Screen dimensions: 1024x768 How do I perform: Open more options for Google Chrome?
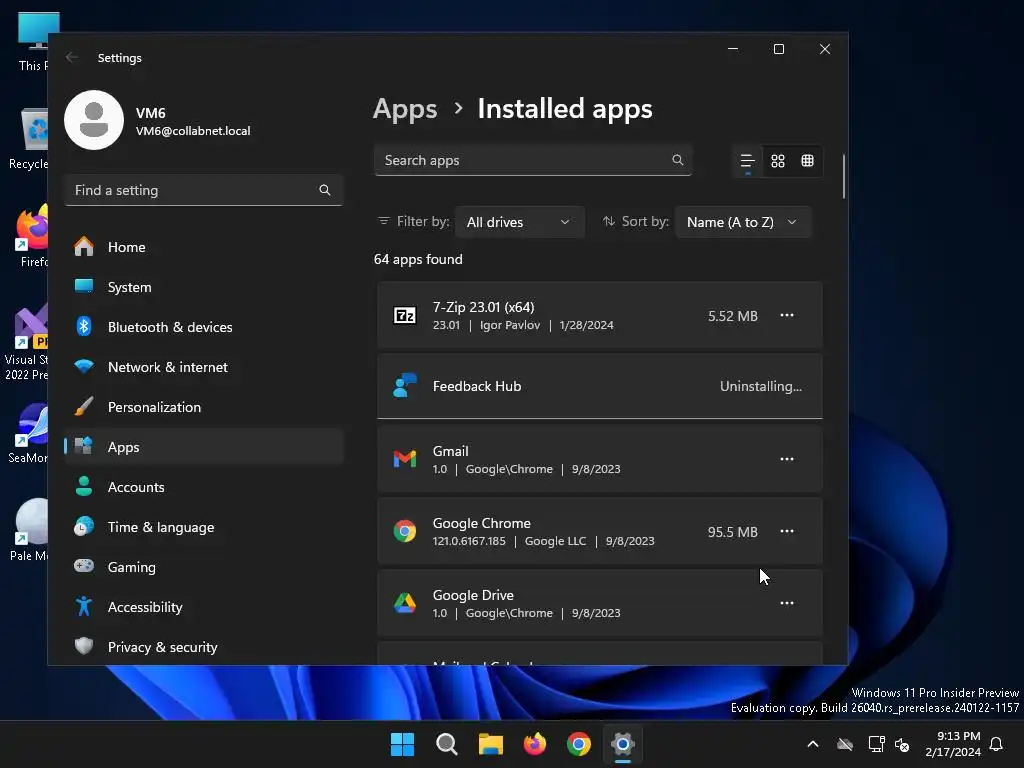(787, 531)
